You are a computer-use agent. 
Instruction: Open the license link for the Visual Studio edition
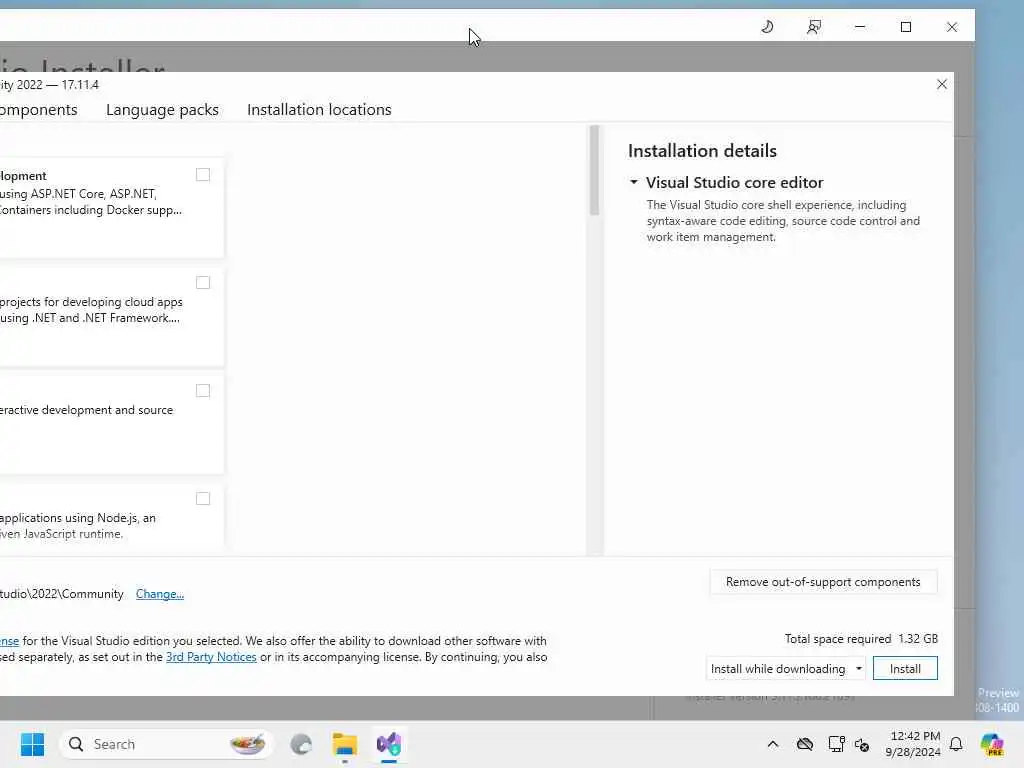pos(9,641)
